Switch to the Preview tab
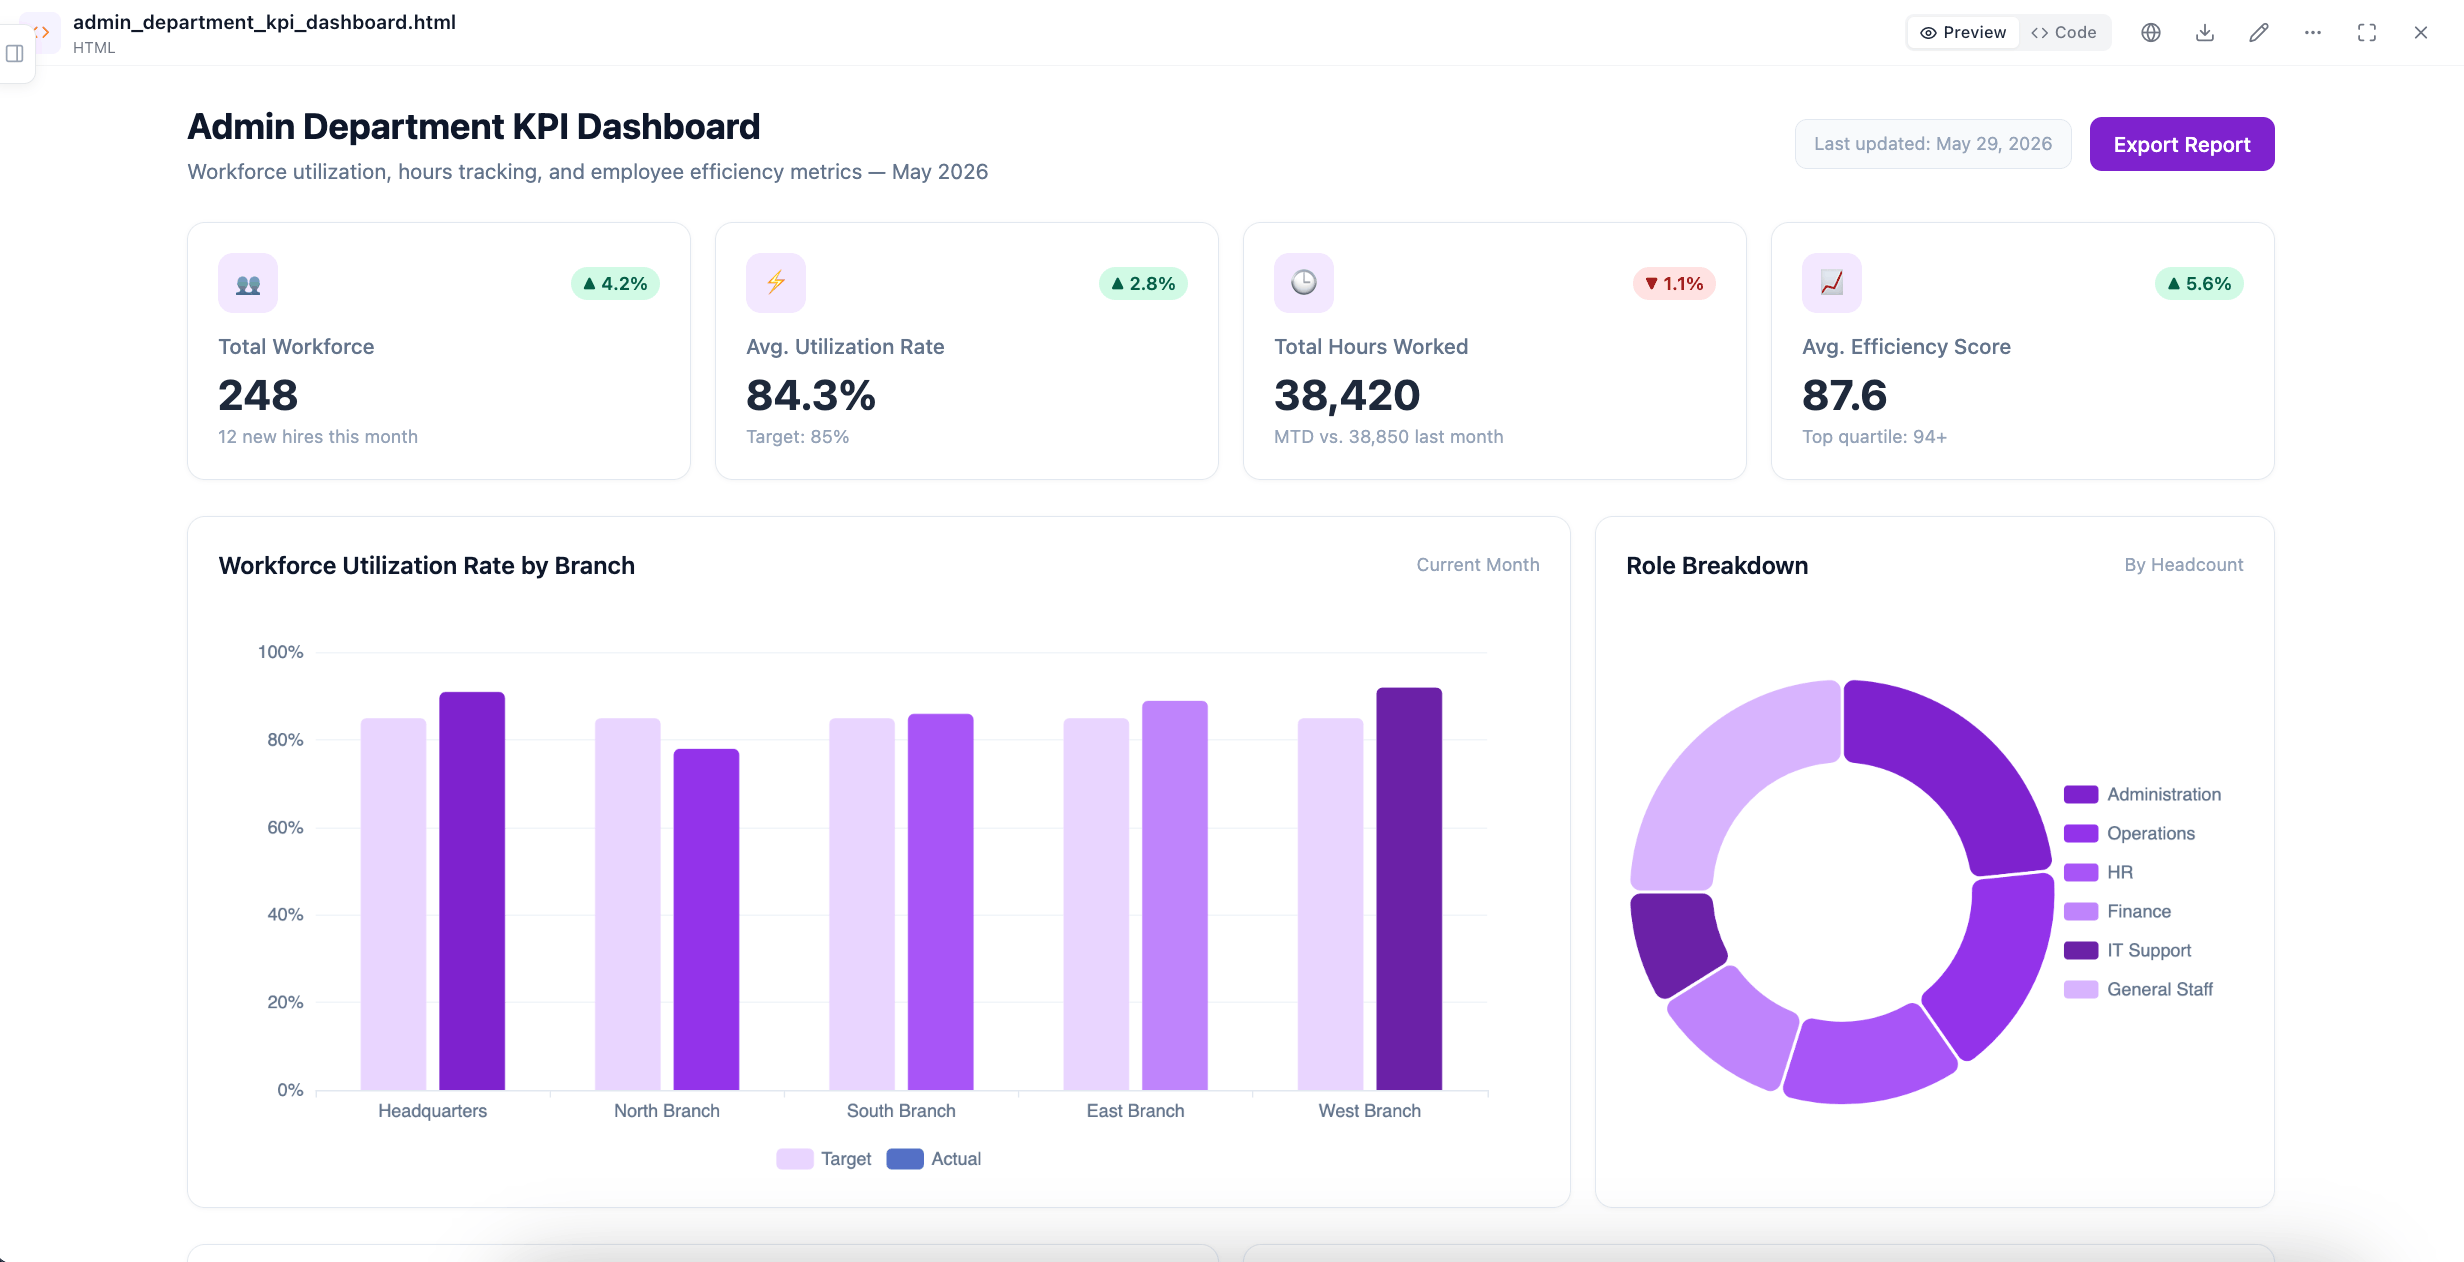The image size is (2464, 1262). pos(1964,32)
